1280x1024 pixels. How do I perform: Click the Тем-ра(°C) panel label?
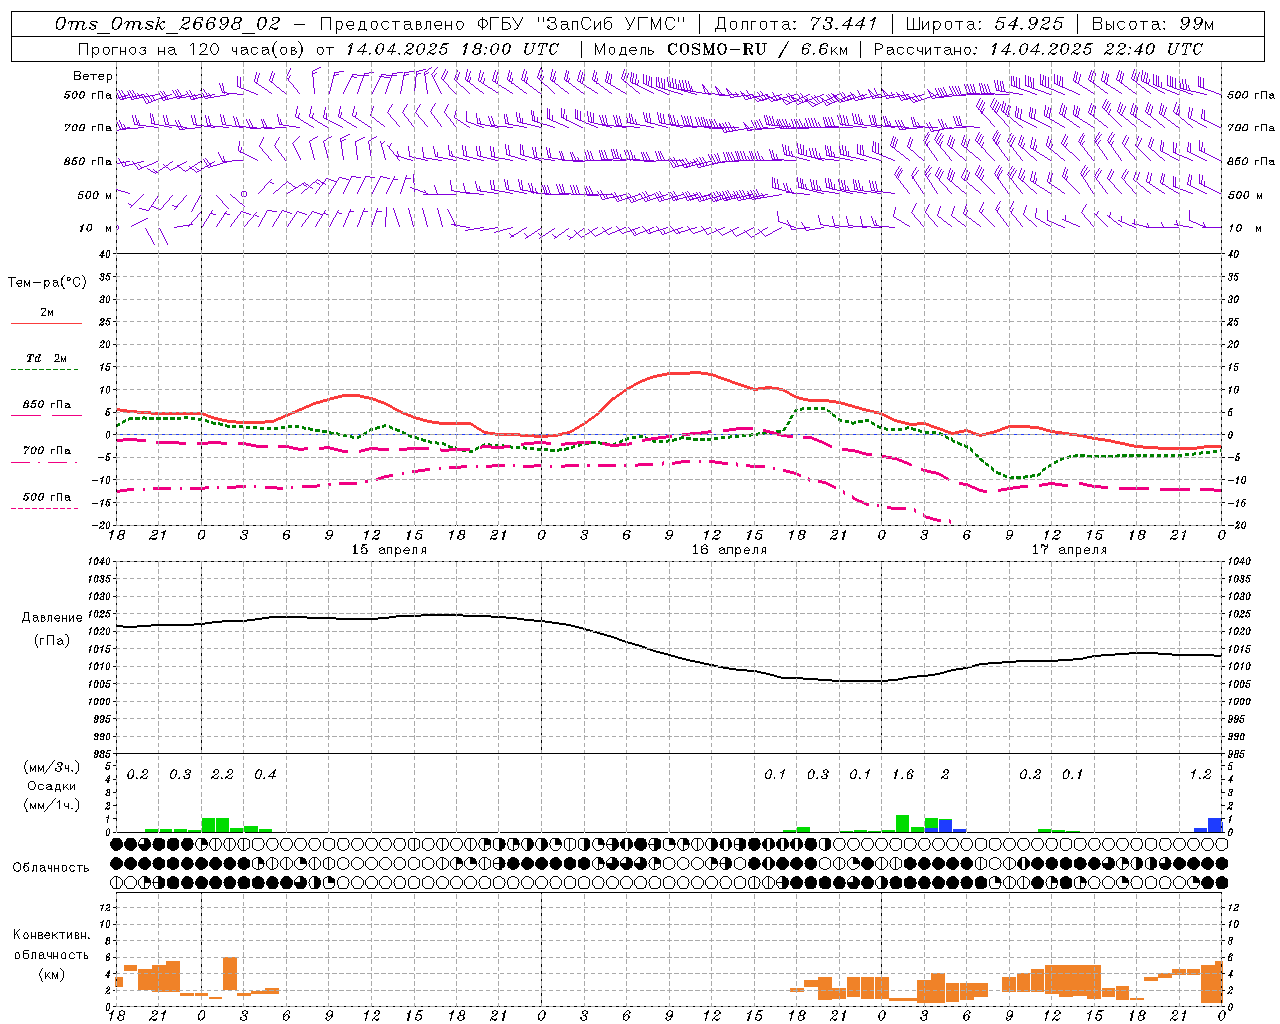pos(47,283)
